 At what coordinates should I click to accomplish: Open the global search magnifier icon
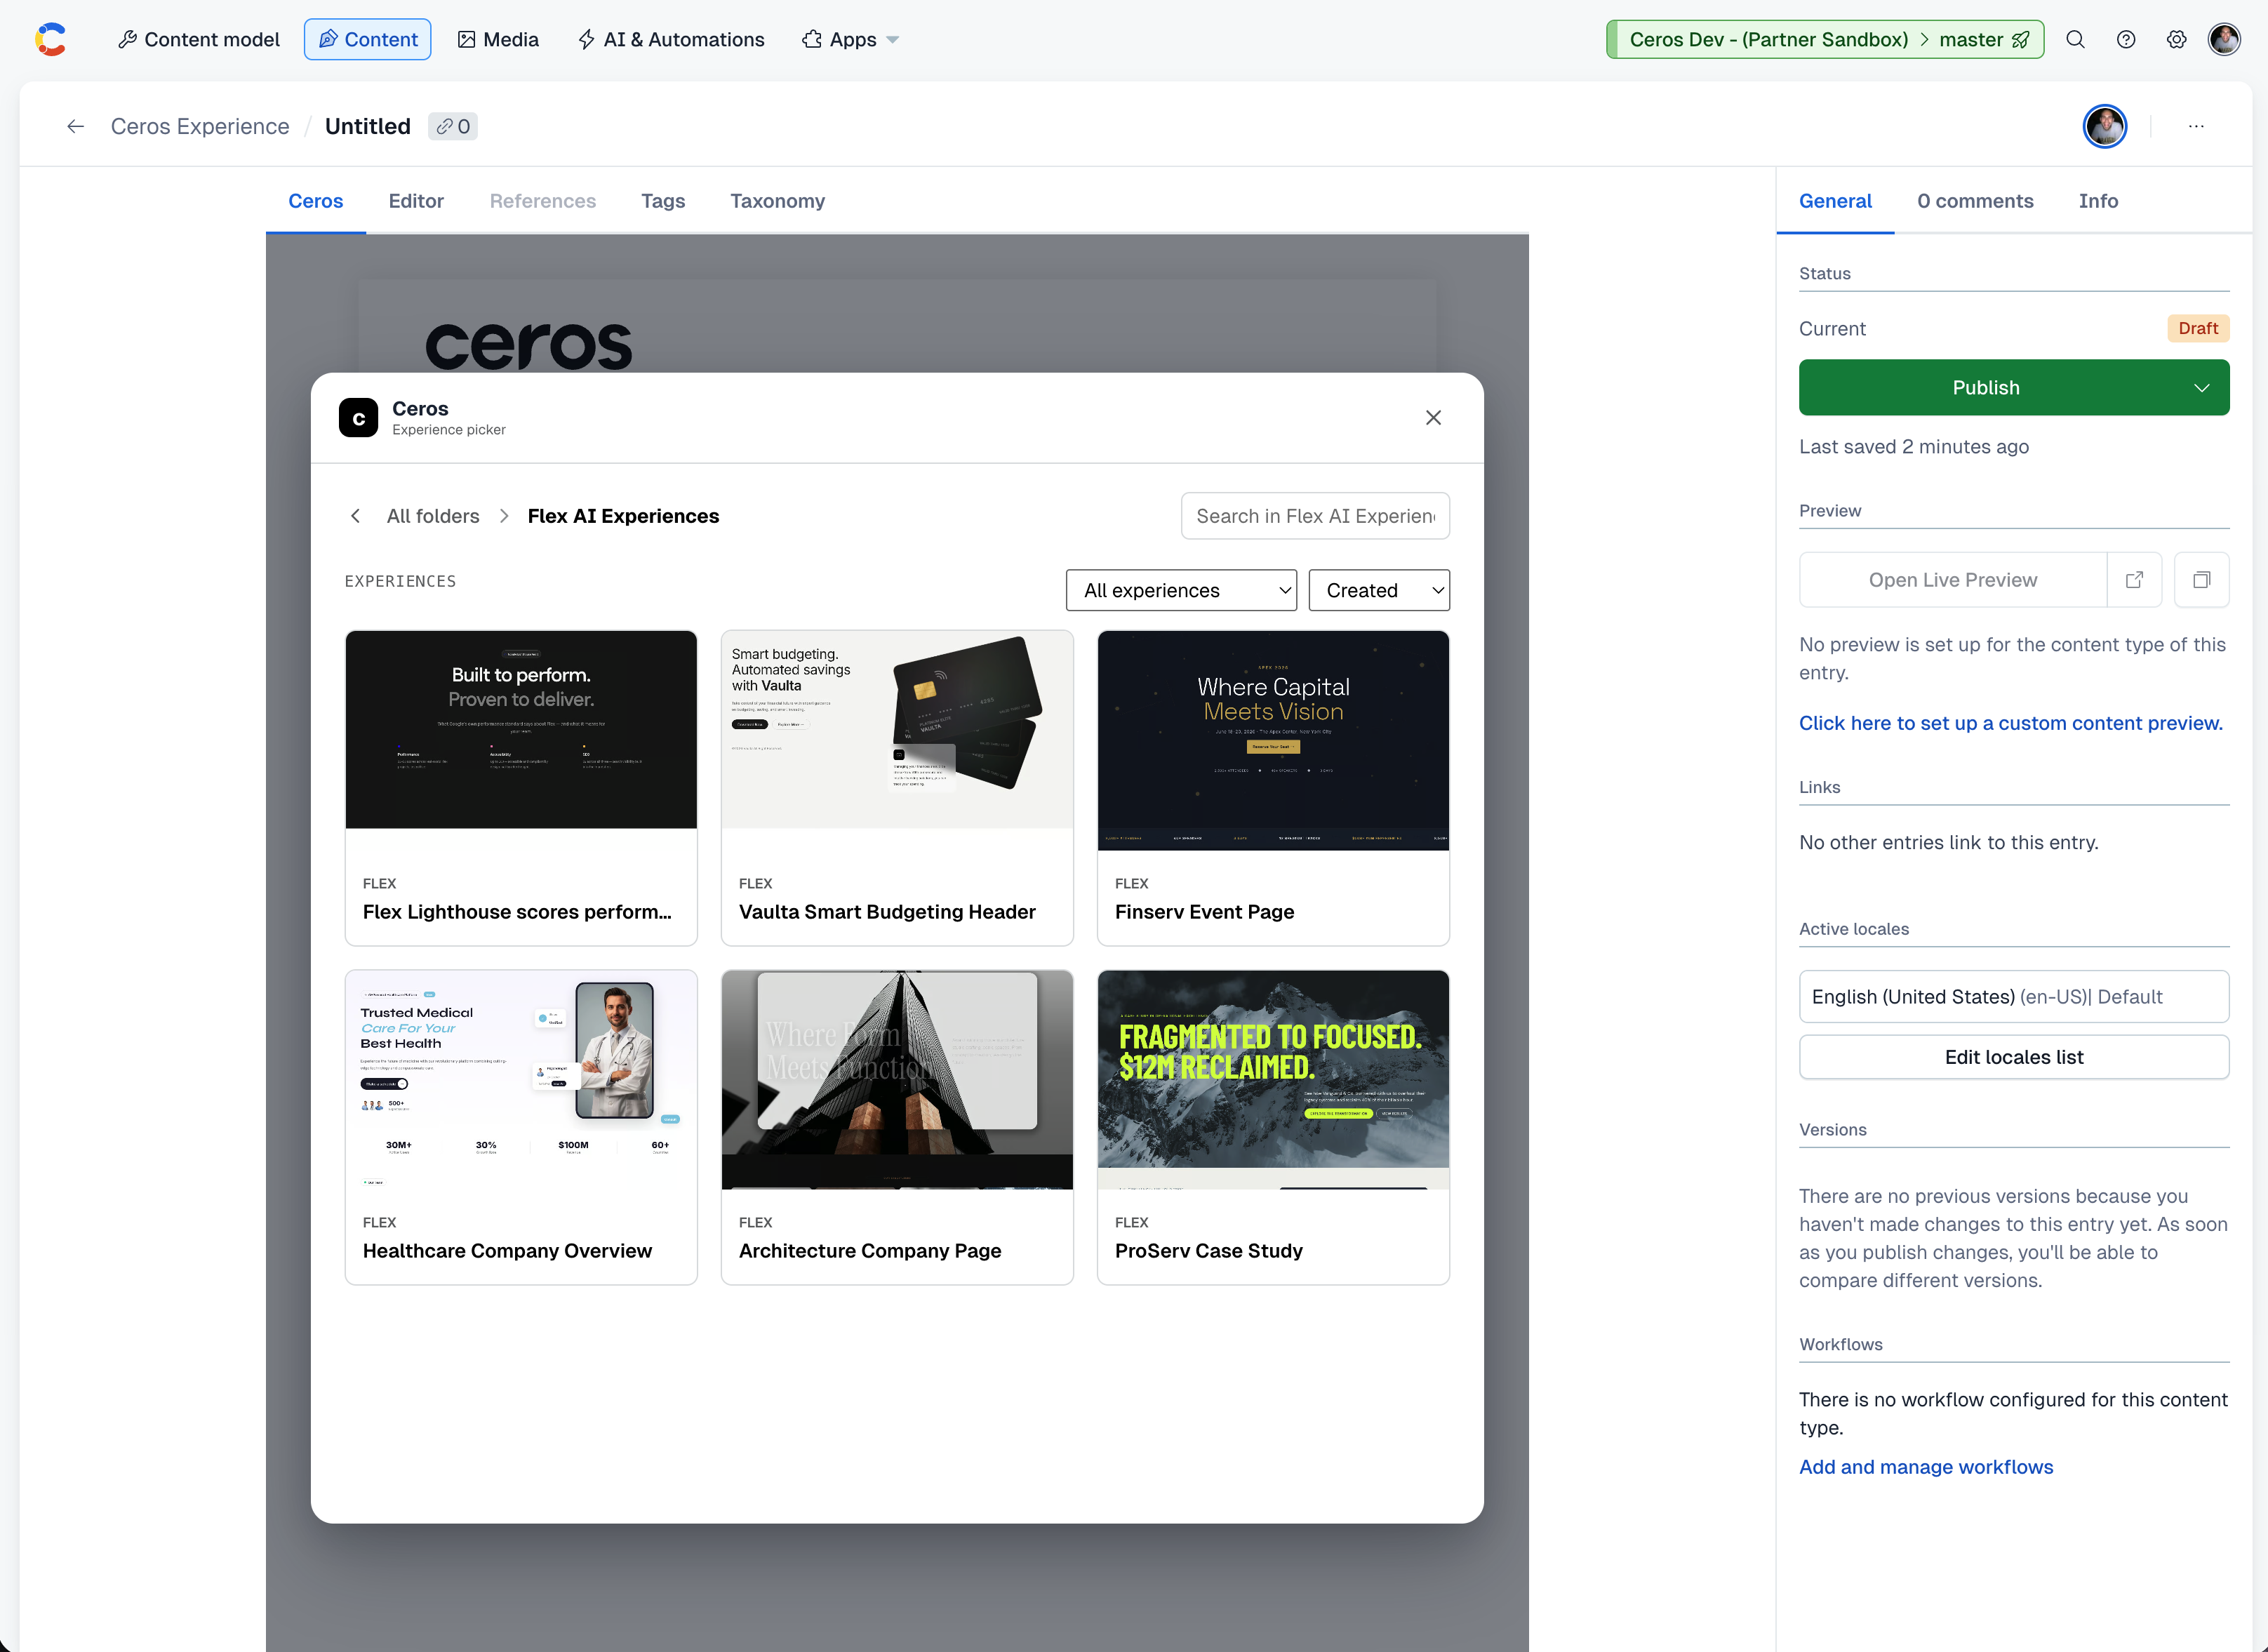point(2075,39)
